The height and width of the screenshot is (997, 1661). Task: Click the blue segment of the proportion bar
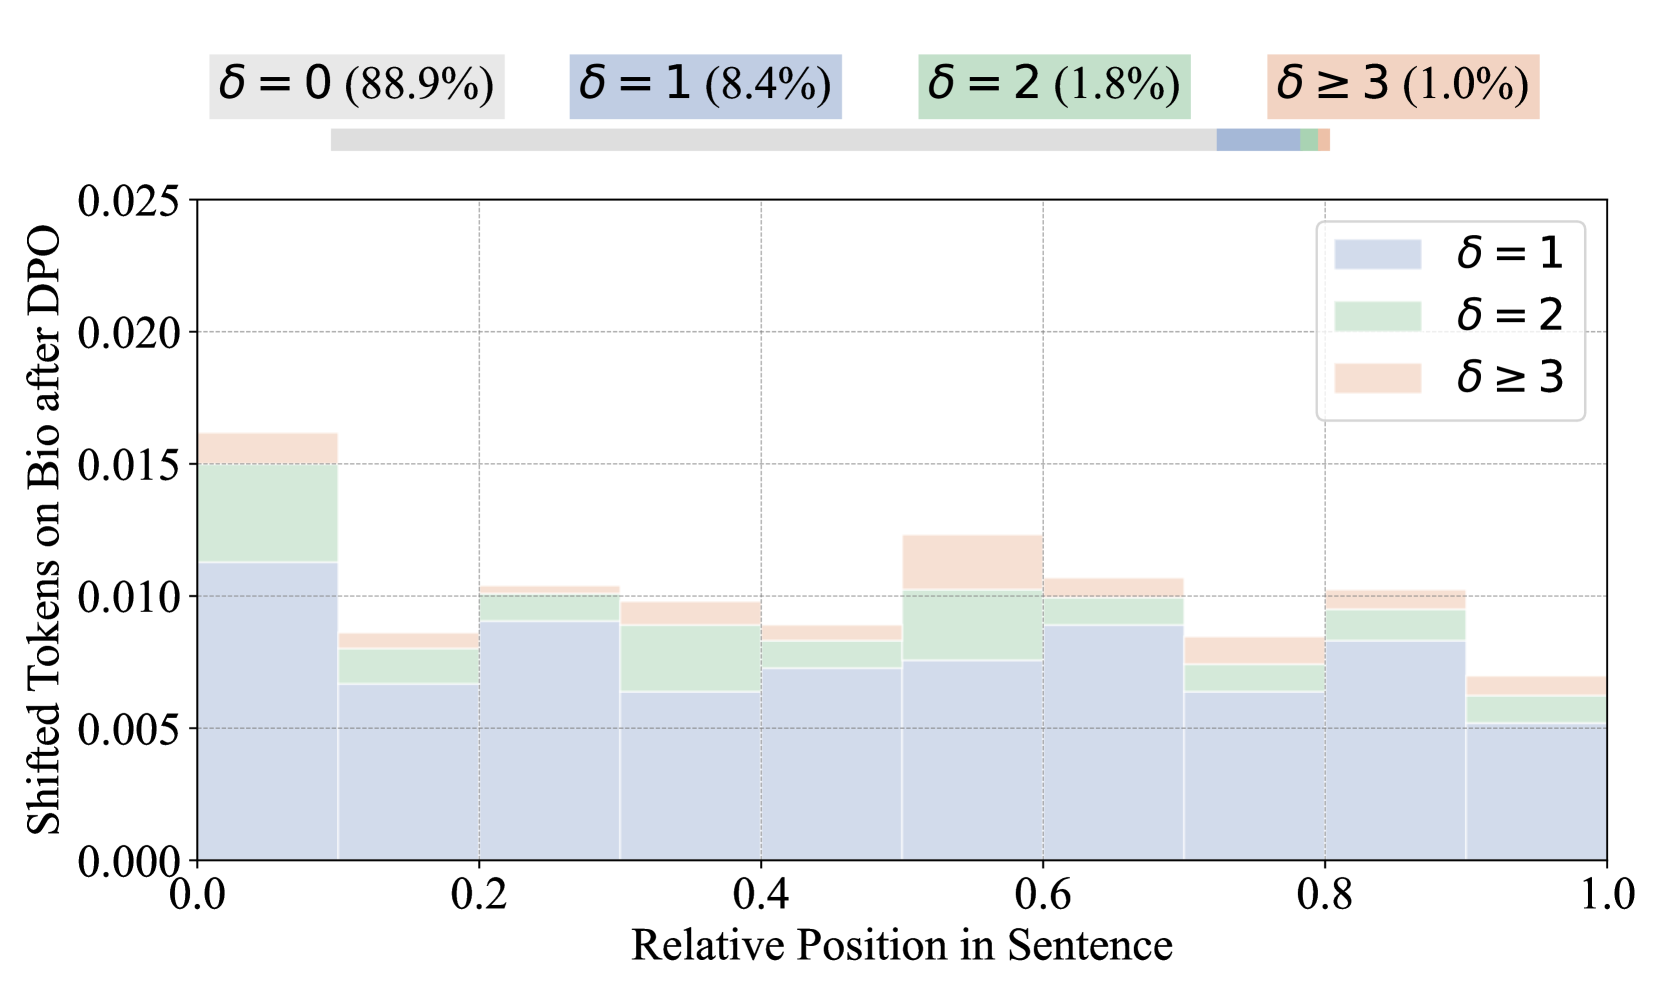click(1258, 140)
